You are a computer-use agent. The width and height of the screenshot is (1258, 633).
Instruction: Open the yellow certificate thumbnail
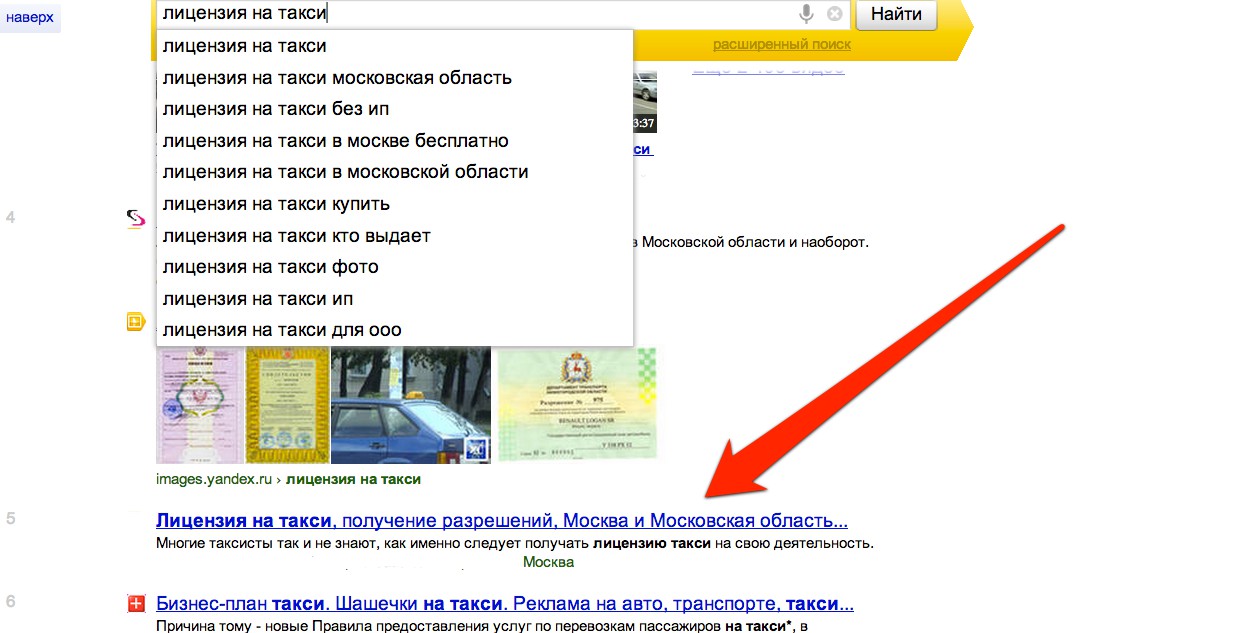[287, 404]
